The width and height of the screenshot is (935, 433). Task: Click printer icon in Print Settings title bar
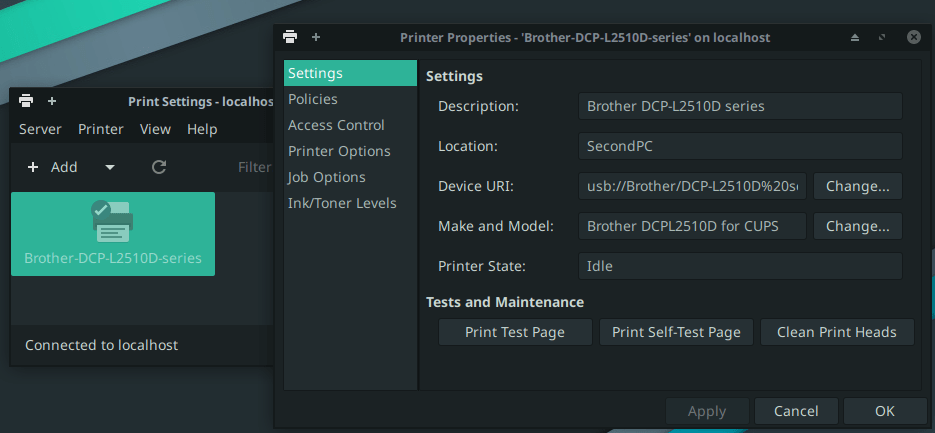(26, 101)
